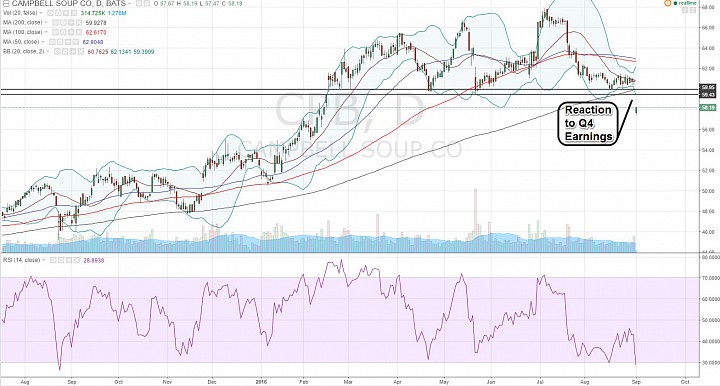720x386 pixels.
Task: Open the BB (20, close, 2) dropdown arrow
Action: [48, 51]
